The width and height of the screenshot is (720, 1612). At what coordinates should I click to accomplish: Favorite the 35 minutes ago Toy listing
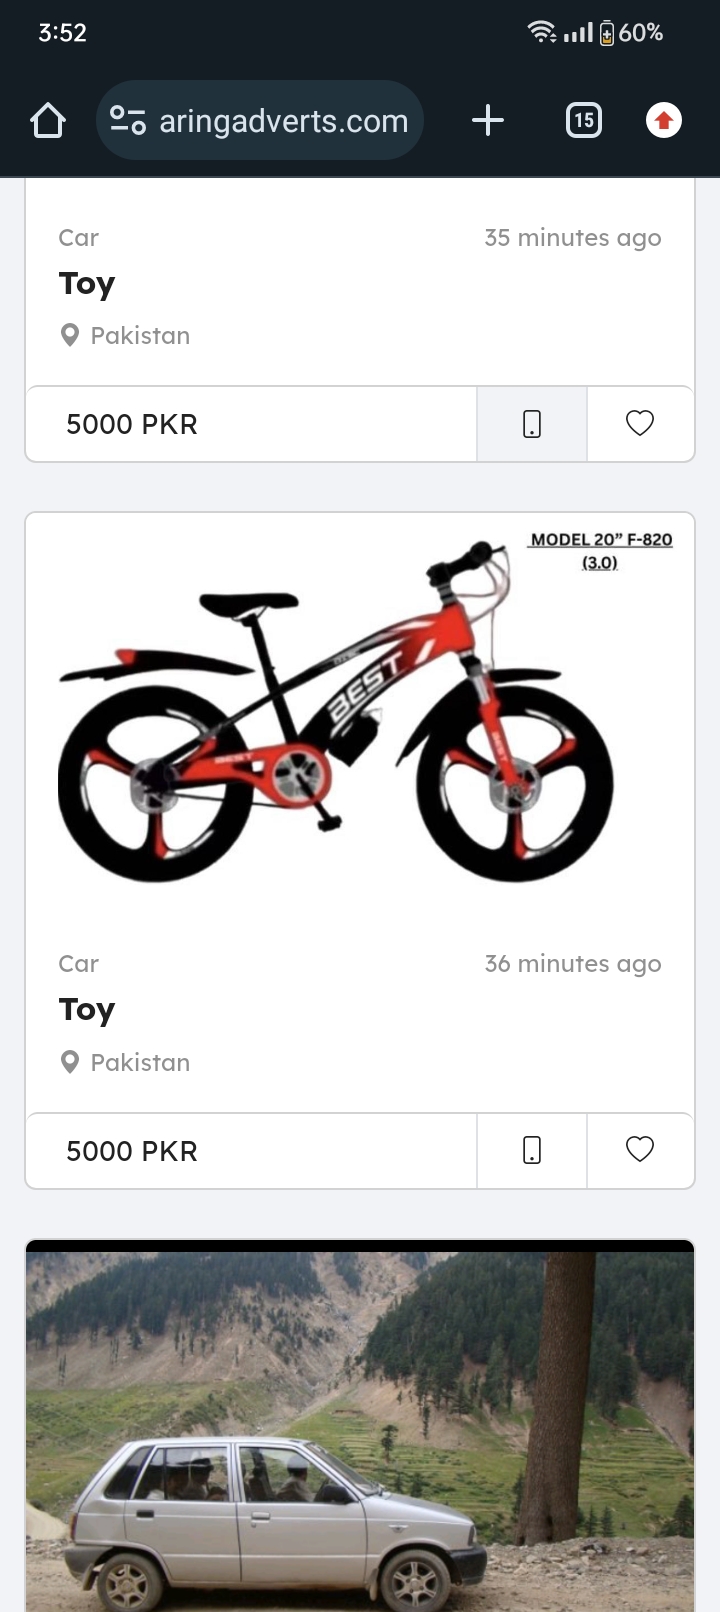pos(640,424)
